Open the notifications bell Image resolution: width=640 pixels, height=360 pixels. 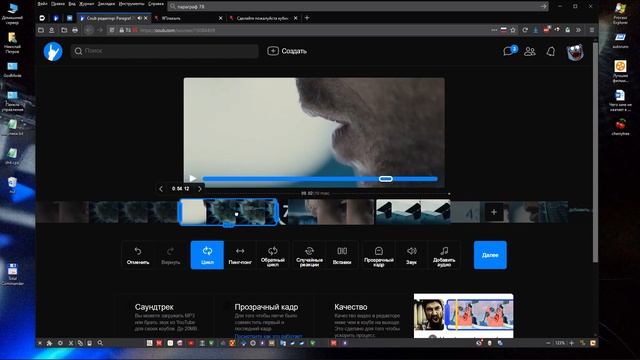coord(551,51)
